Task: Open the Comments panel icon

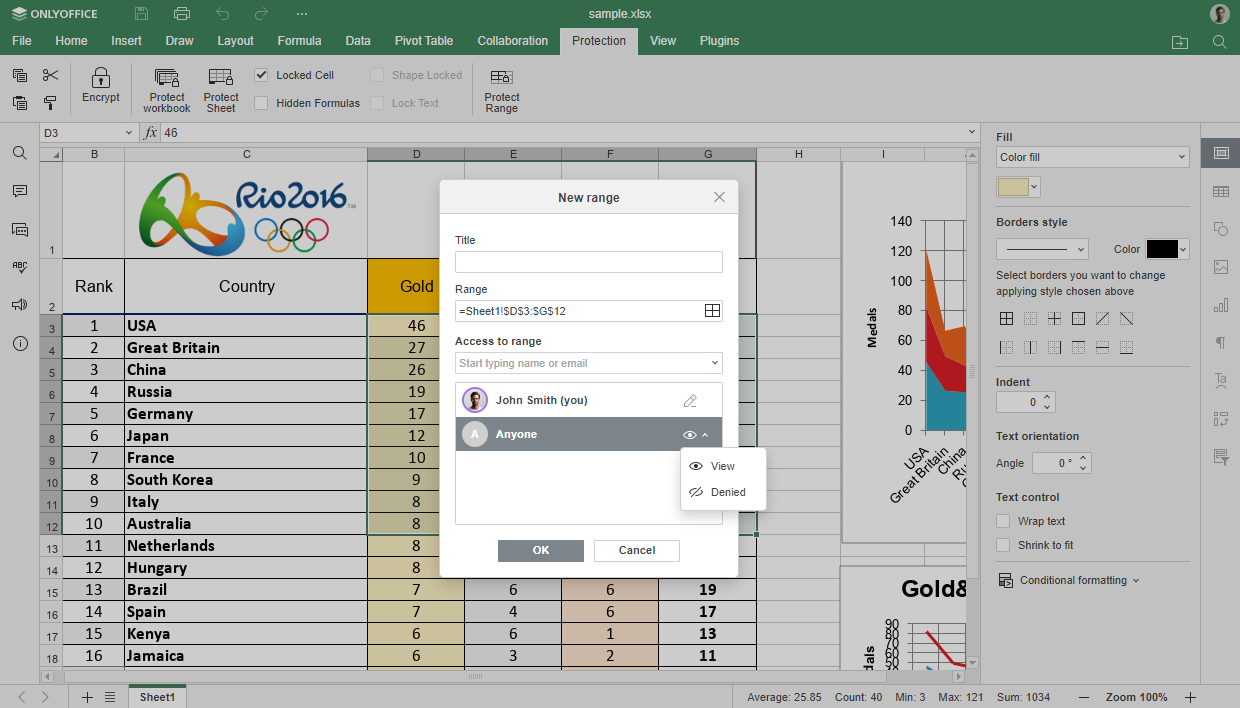Action: pos(19,191)
